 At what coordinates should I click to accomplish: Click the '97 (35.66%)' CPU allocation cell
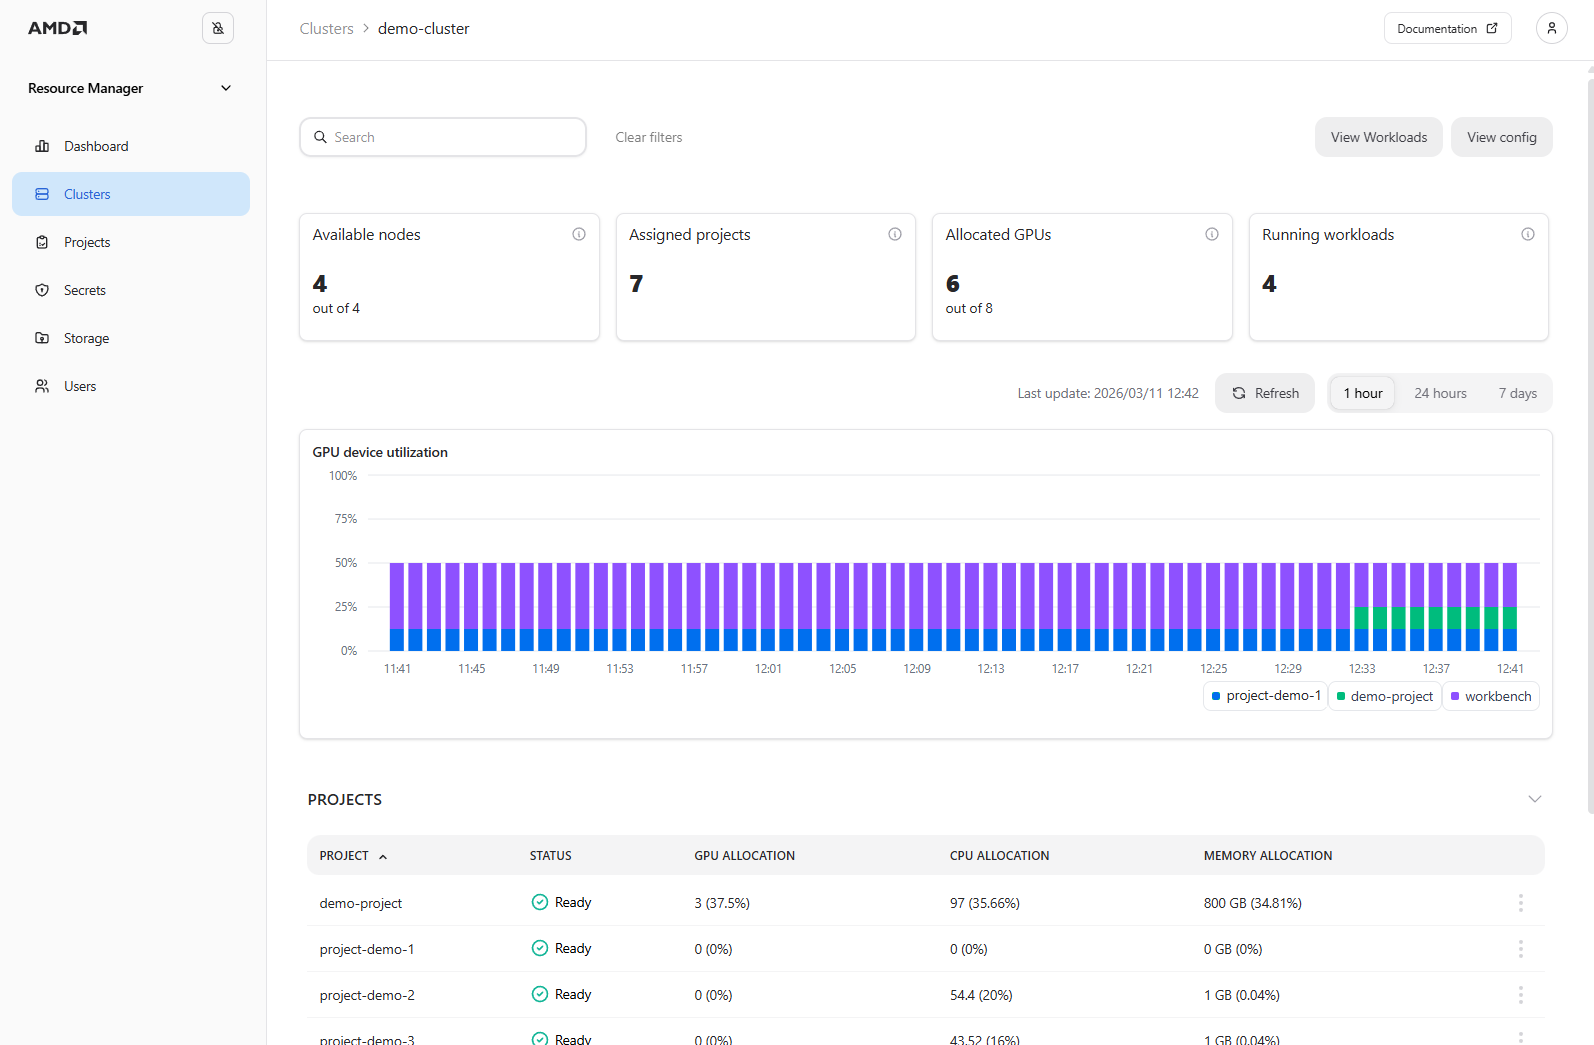[x=984, y=903]
